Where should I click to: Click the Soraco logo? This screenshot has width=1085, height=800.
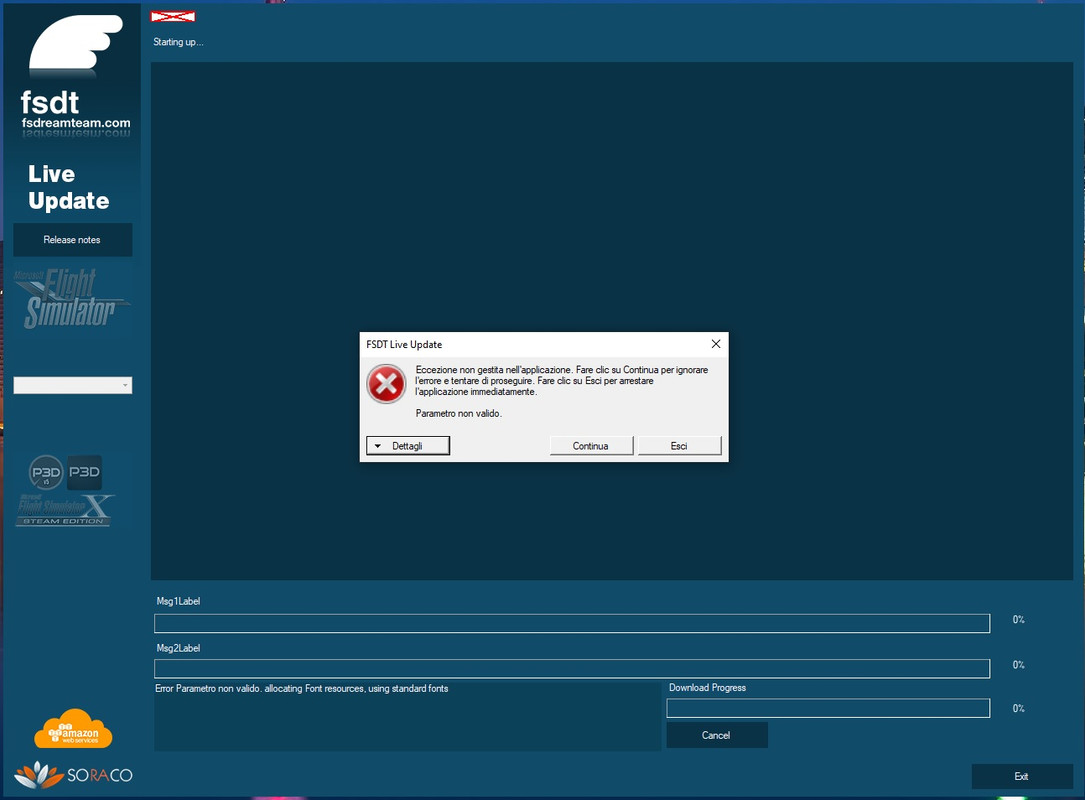click(73, 775)
